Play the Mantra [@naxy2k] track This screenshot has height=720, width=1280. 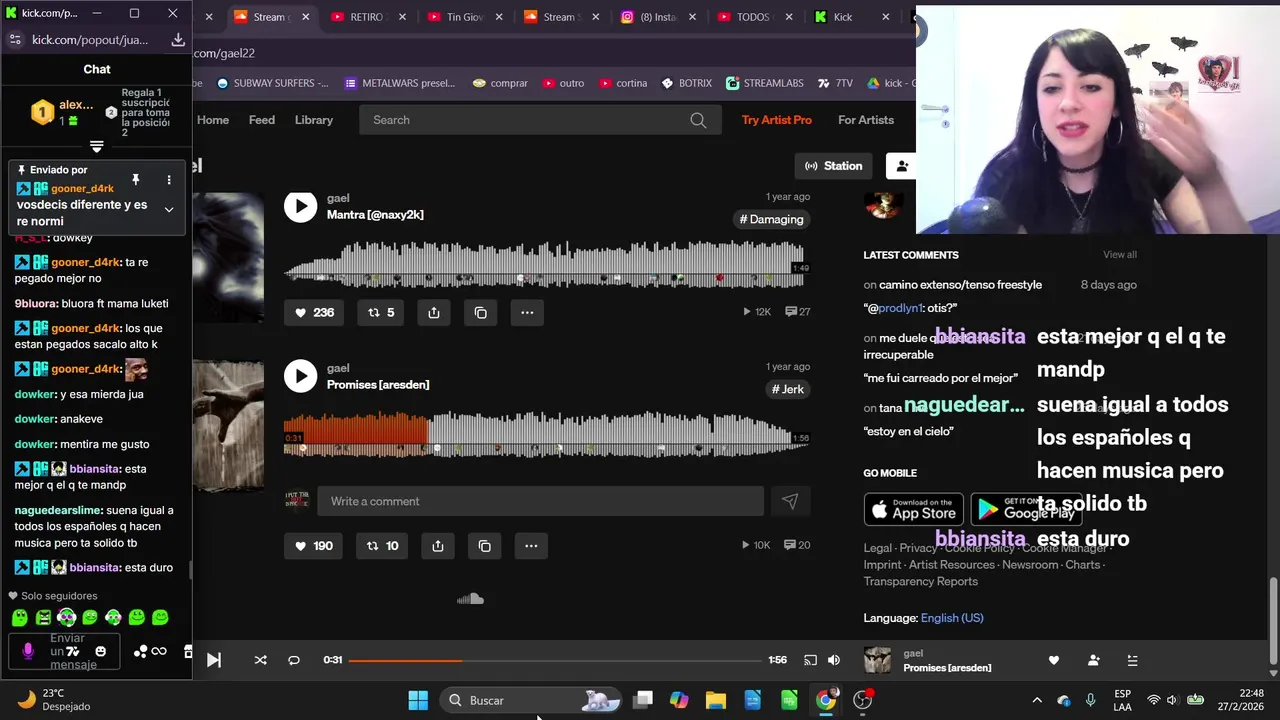tap(300, 207)
